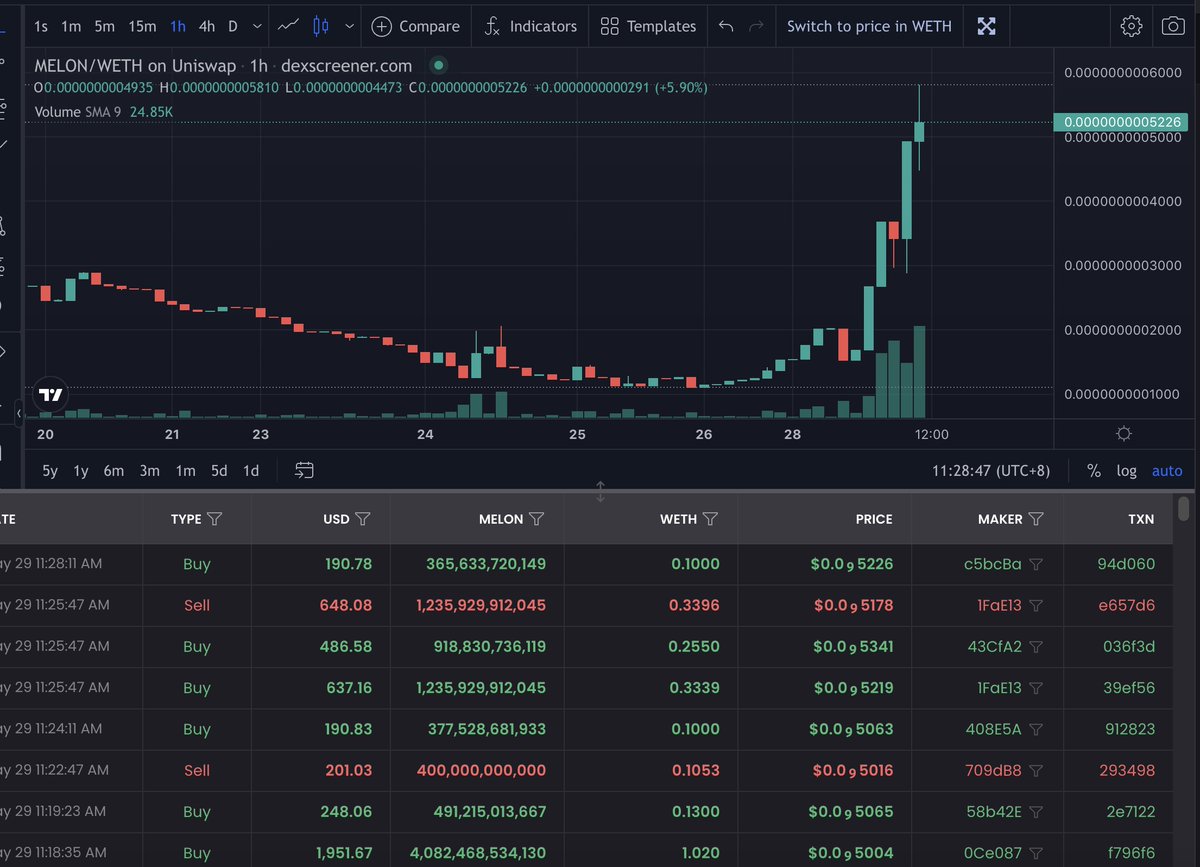
Task: Filter by maker 709dB8
Action: 1036,771
